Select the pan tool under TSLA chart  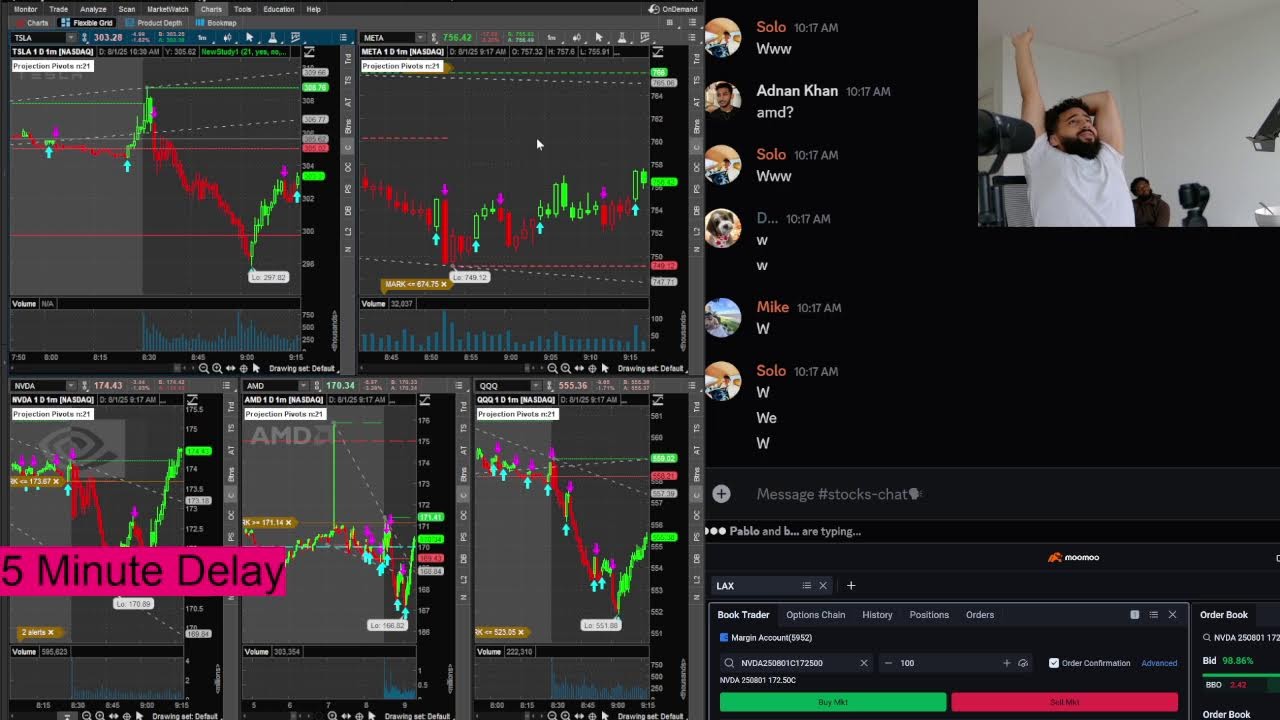[x=230, y=368]
